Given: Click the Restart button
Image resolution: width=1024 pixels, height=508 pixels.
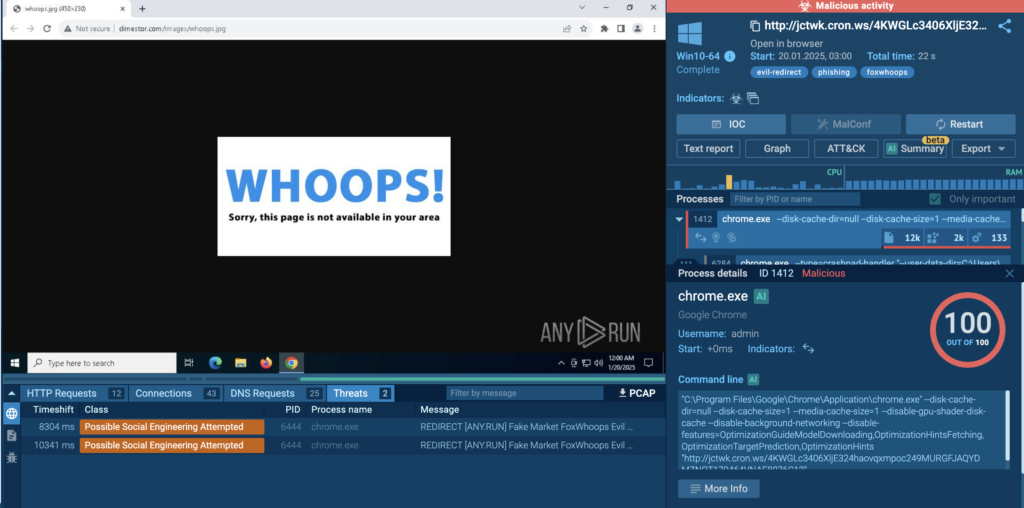Looking at the screenshot, I should pyautogui.click(x=959, y=124).
